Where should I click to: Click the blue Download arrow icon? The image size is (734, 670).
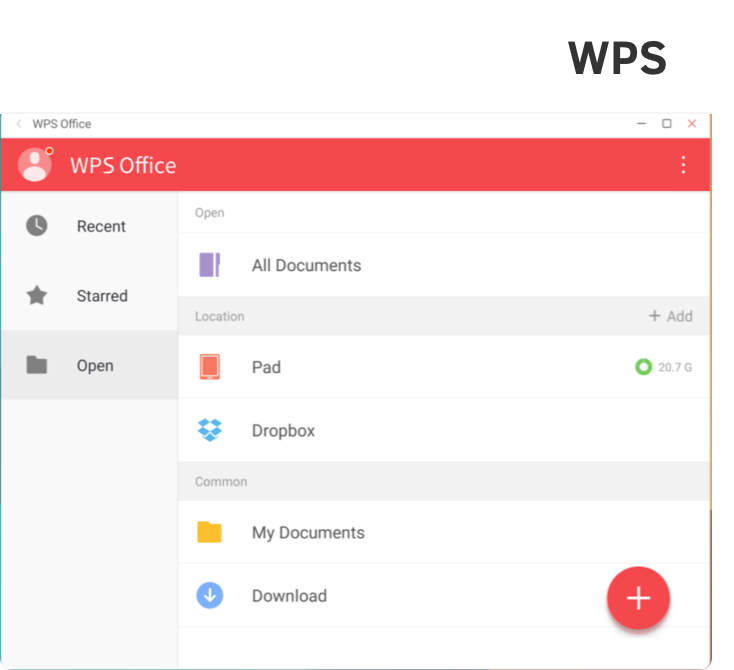[209, 596]
